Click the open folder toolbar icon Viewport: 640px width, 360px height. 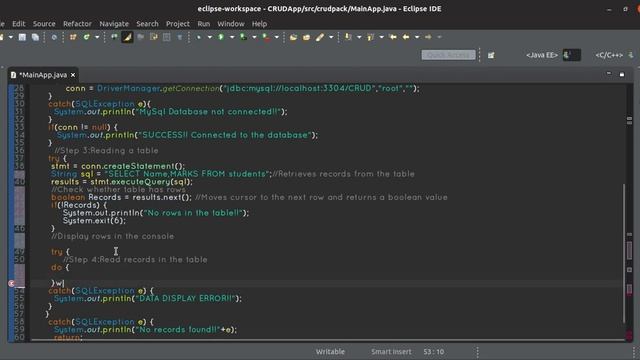click(293, 37)
